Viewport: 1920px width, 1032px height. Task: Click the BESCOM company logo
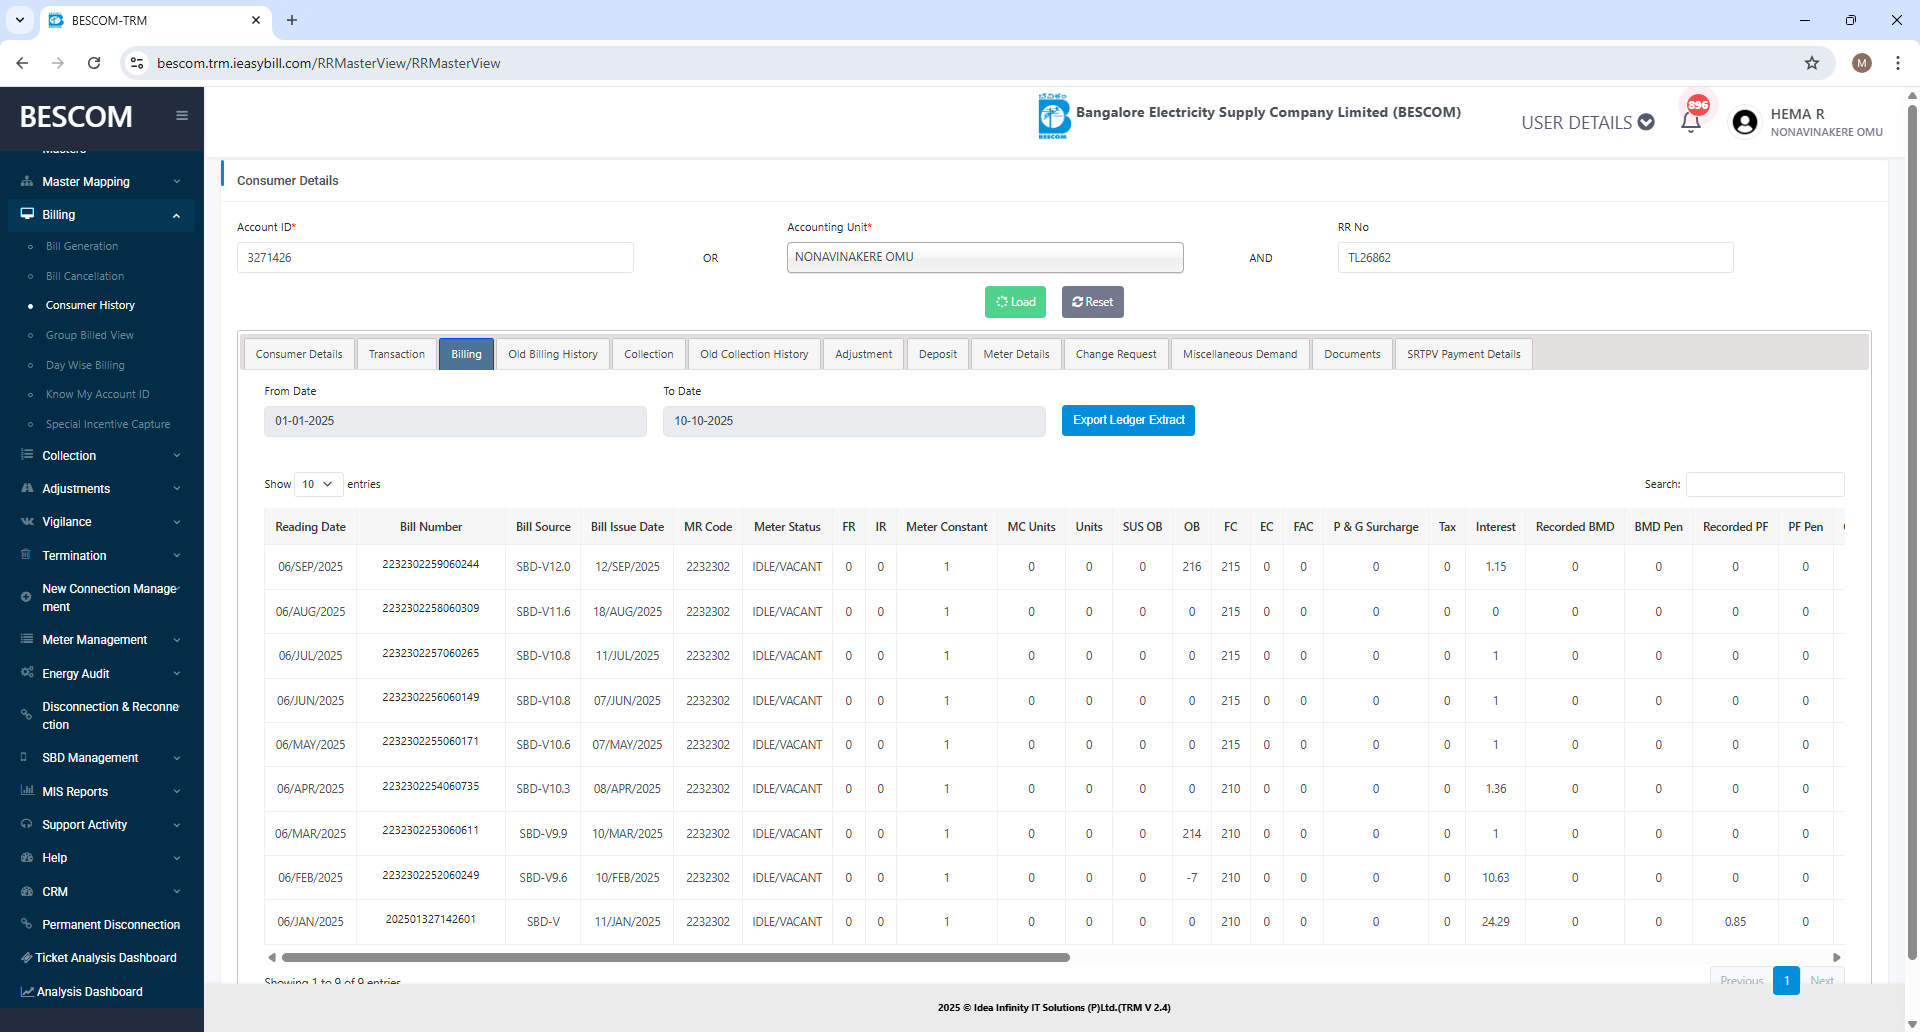(x=1053, y=116)
